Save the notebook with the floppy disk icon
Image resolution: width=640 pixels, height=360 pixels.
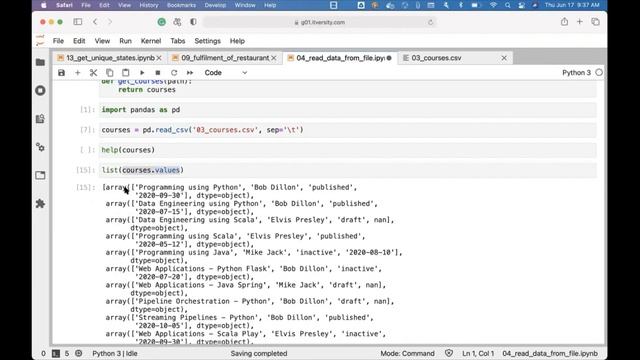[x=61, y=73]
